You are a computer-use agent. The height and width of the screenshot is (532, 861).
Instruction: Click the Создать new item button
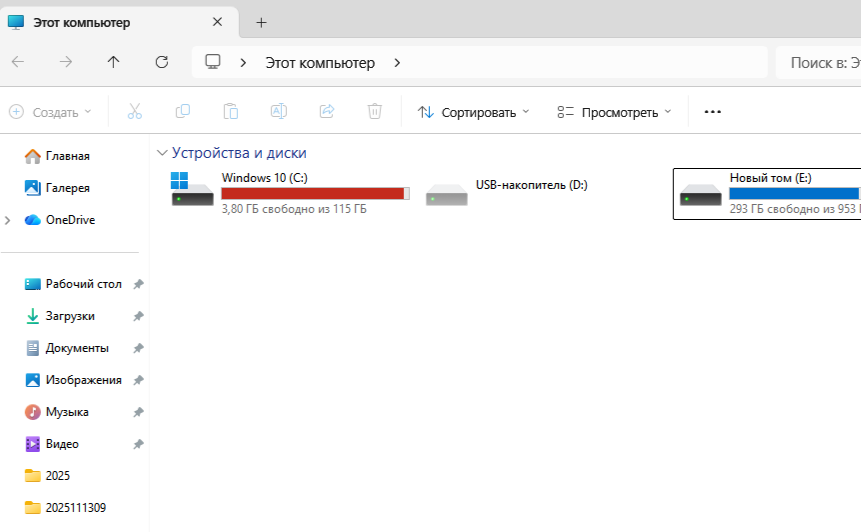50,112
